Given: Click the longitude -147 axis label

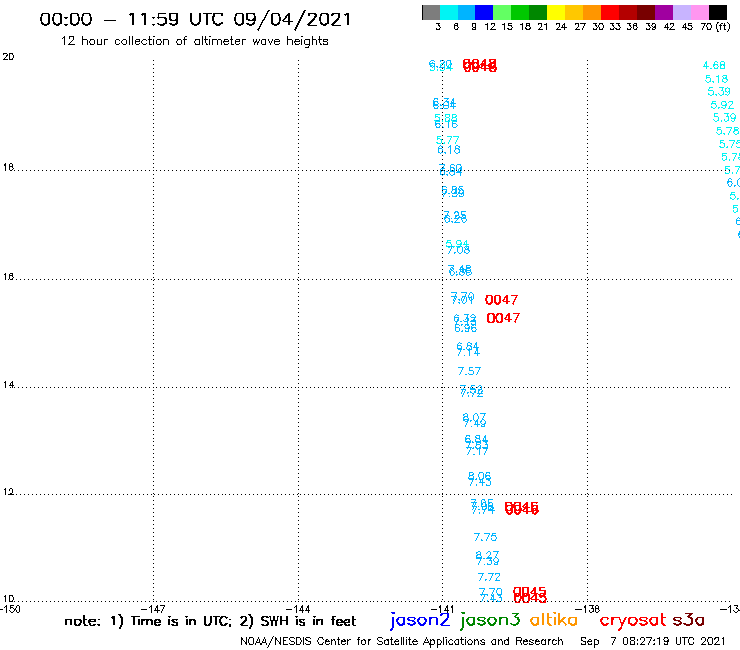Looking at the screenshot, I should click(153, 609).
